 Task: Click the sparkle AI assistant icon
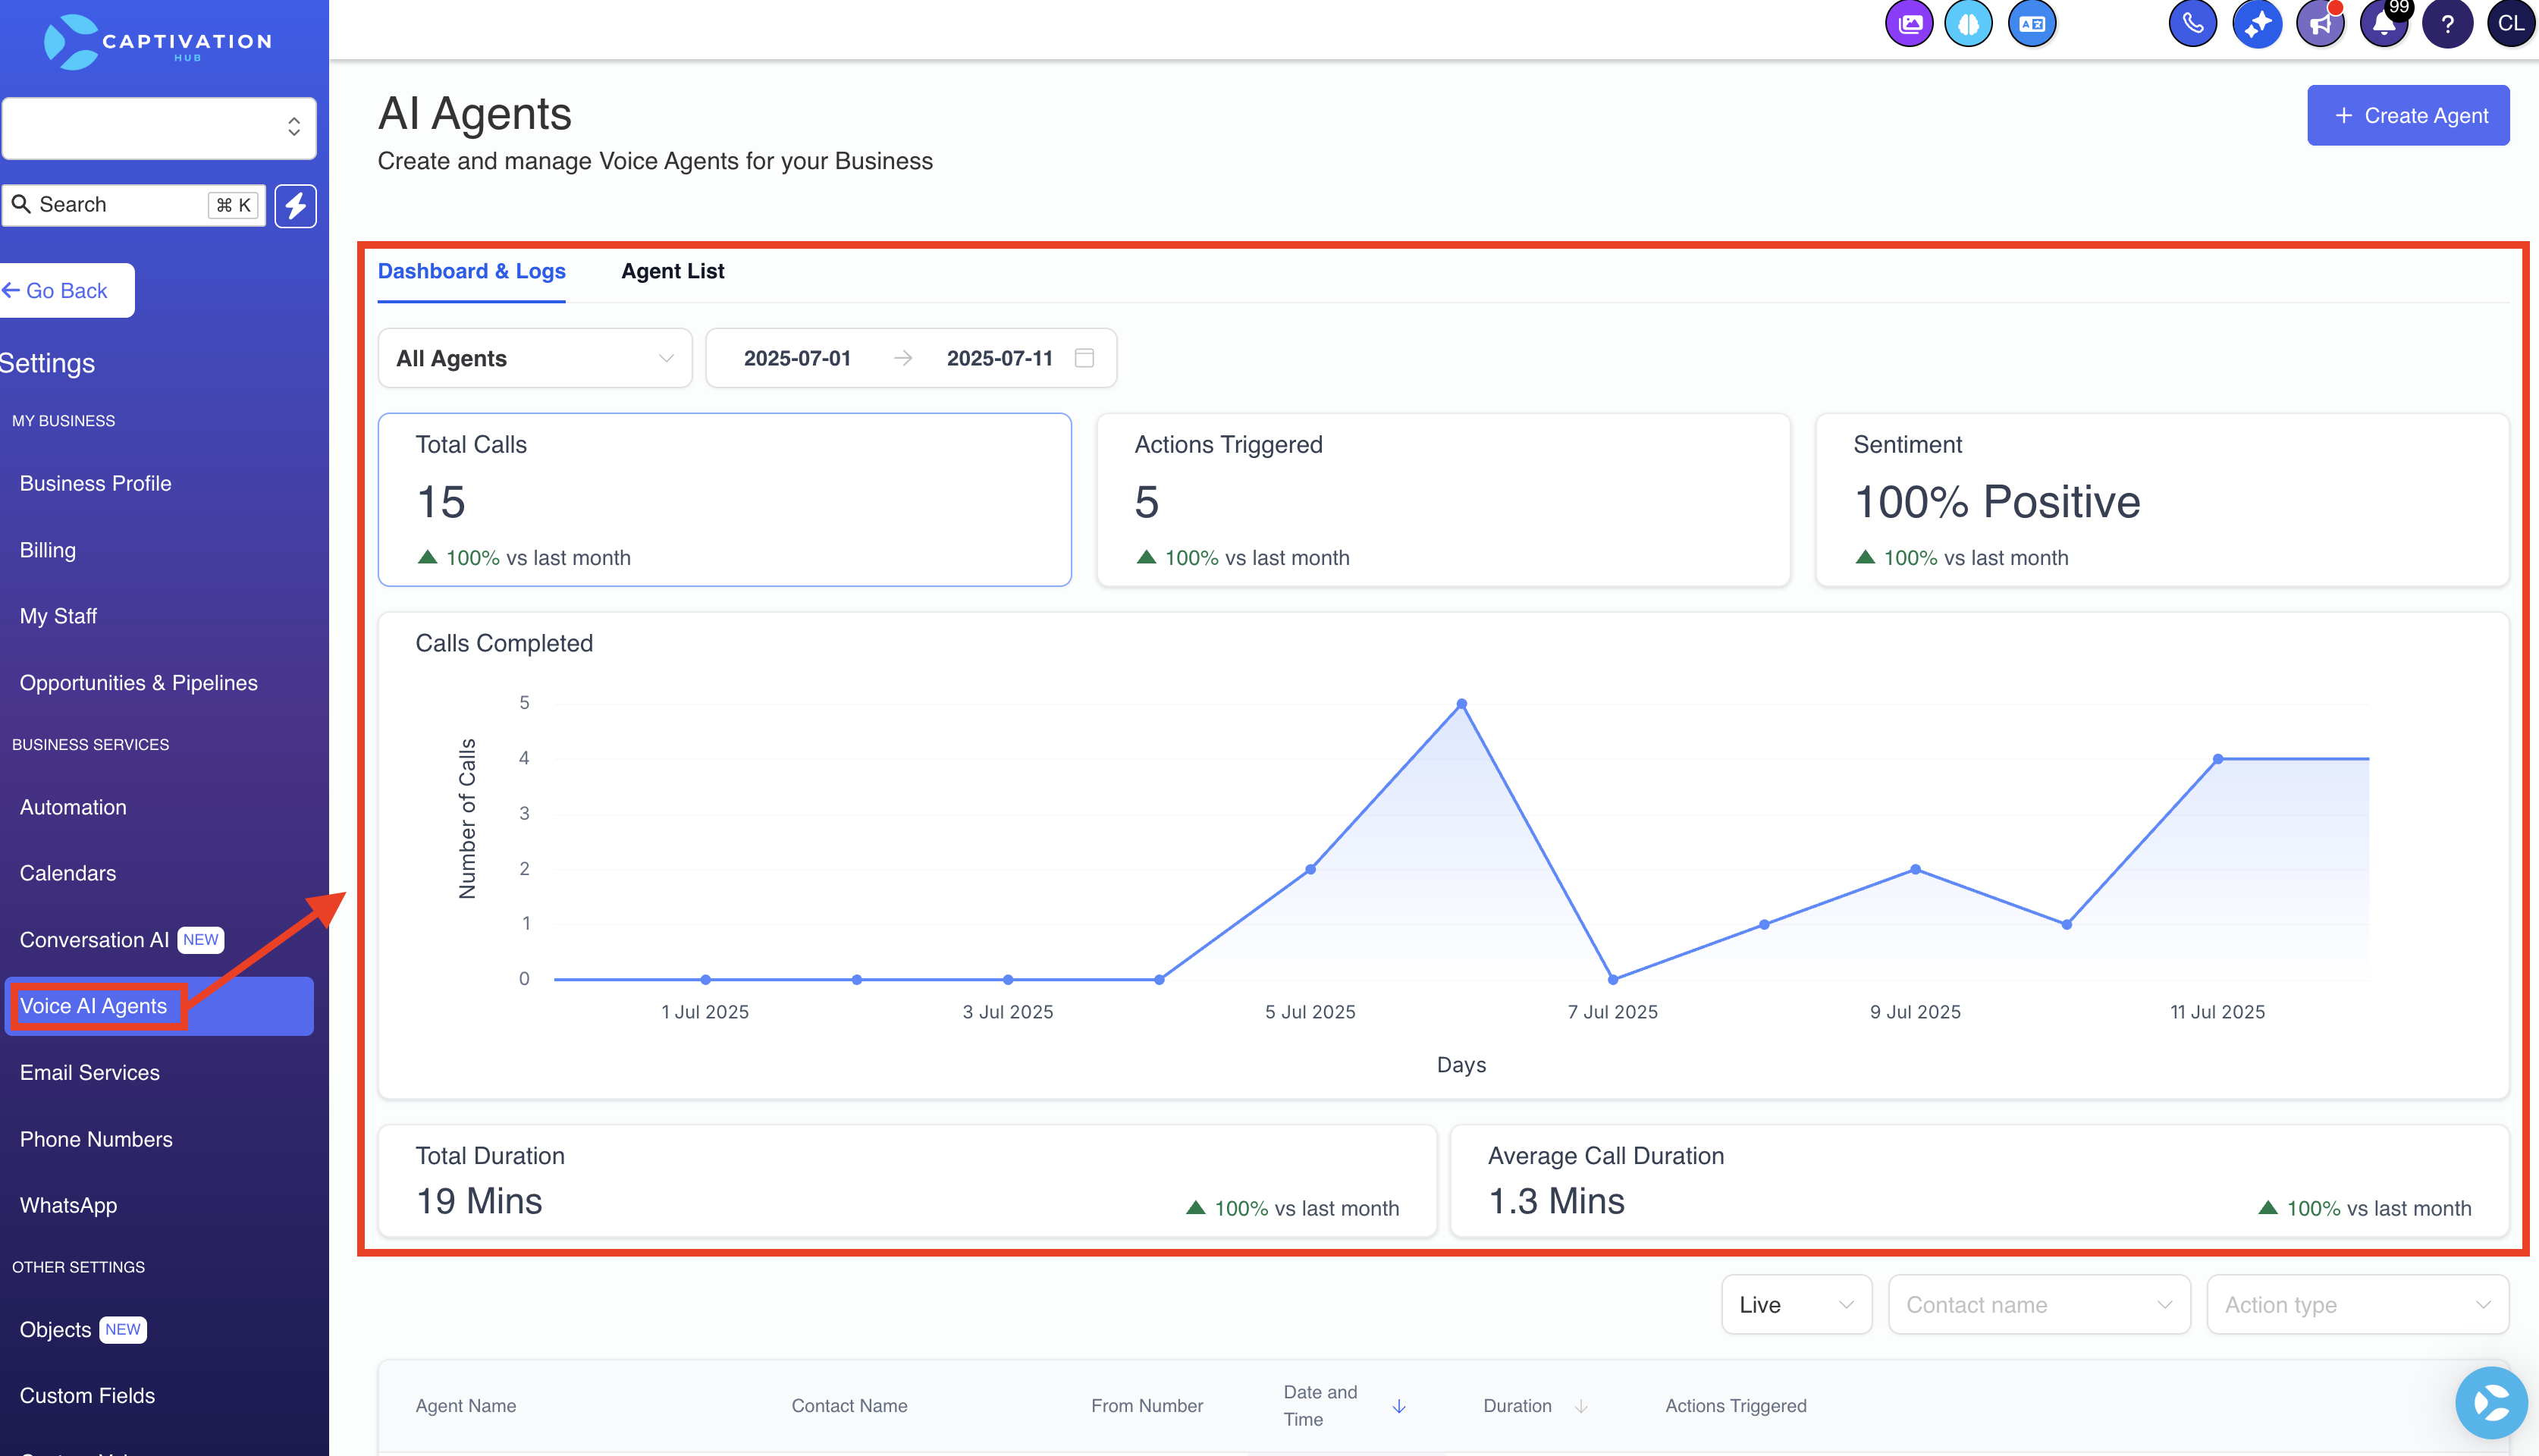click(2256, 24)
